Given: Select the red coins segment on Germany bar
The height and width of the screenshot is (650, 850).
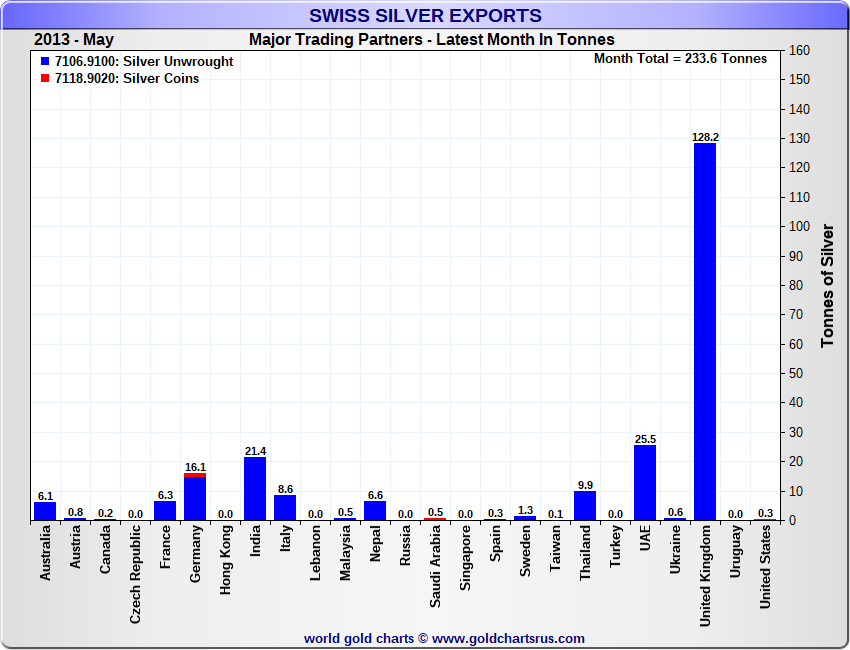Looking at the screenshot, I should point(195,476).
